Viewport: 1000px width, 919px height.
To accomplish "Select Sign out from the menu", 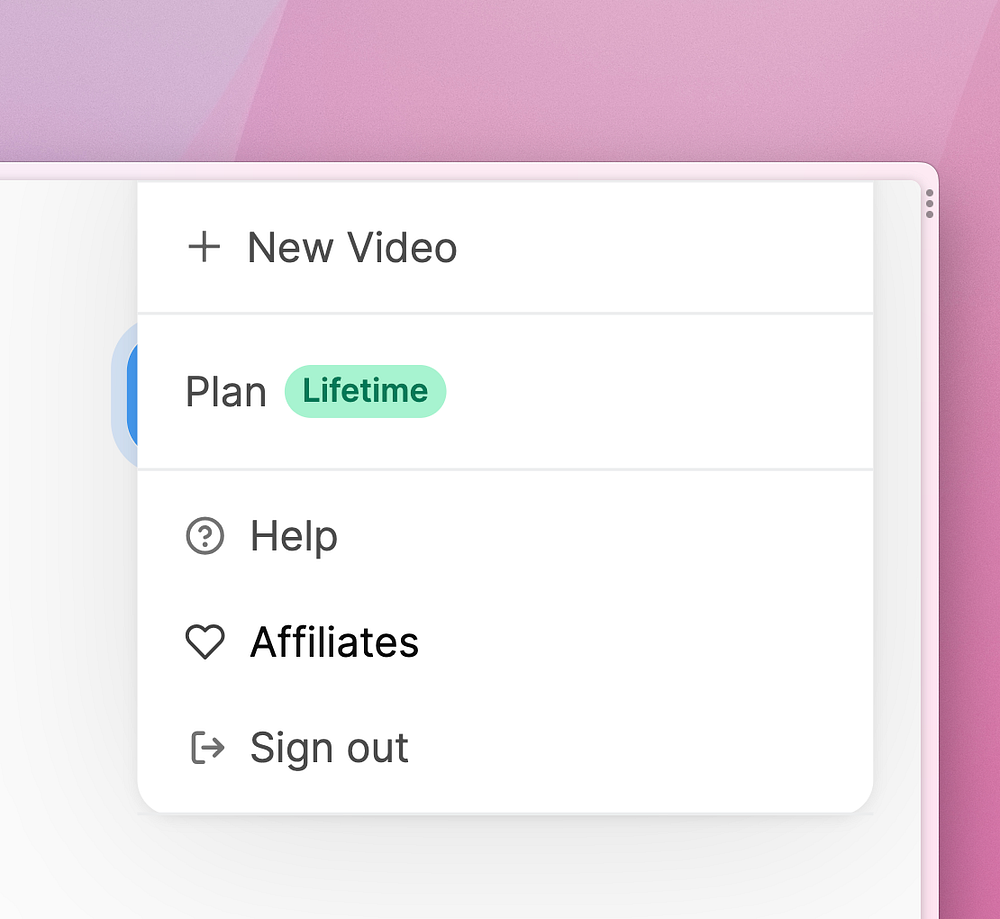I will [x=505, y=747].
